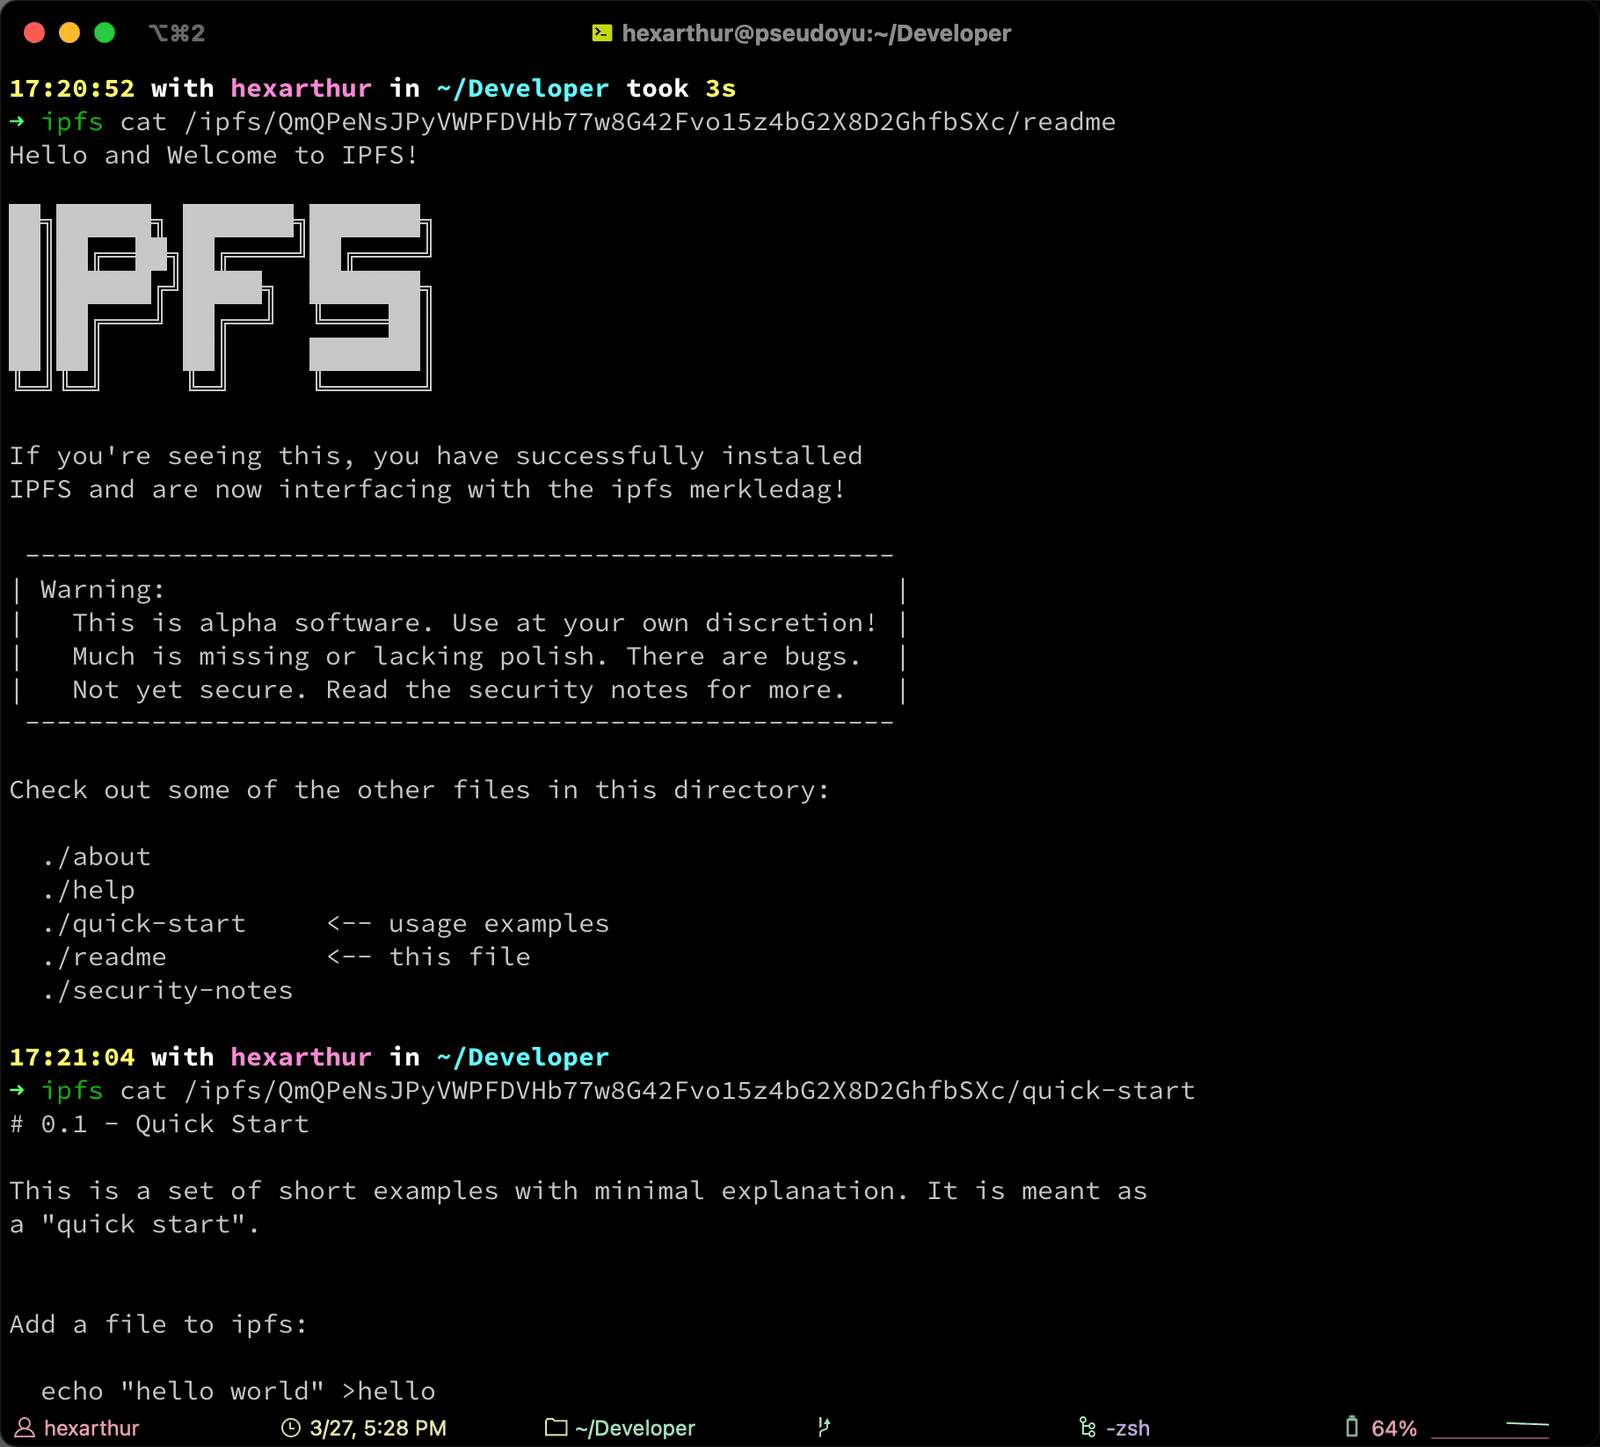Click the yellow minimize window button

(69, 33)
